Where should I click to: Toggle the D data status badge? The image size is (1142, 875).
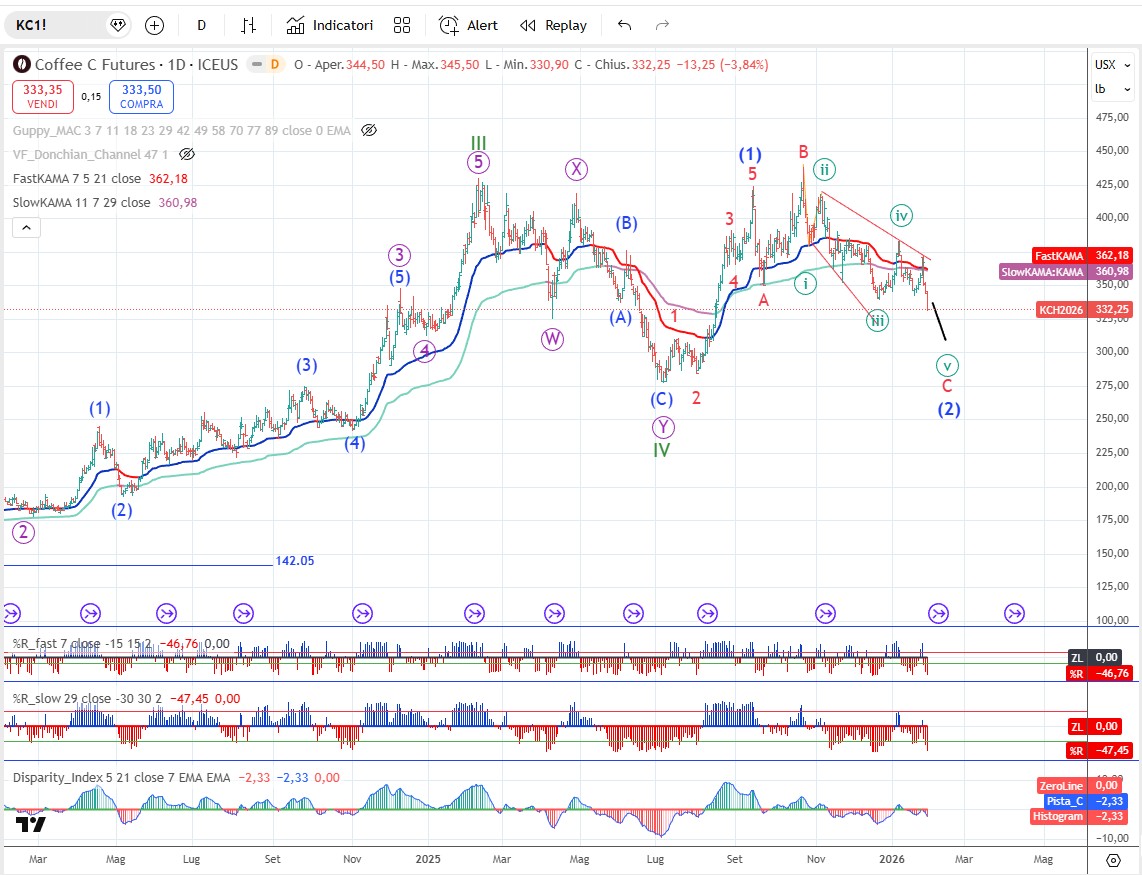[x=273, y=64]
